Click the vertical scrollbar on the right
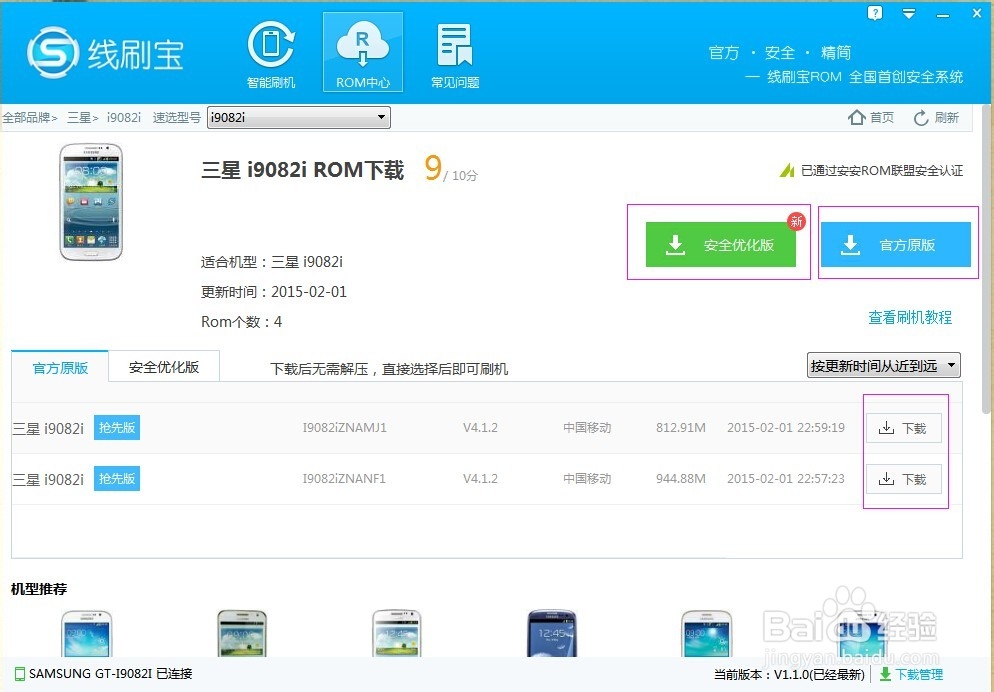 (x=986, y=260)
